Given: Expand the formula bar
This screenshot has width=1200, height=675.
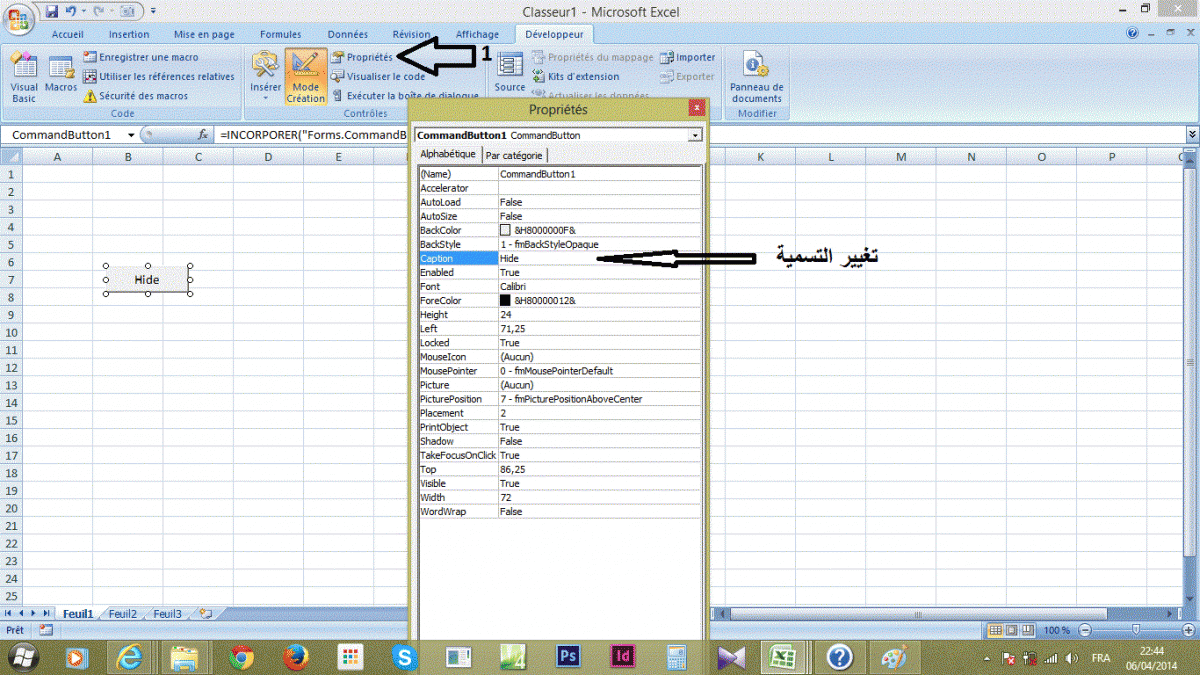Looking at the screenshot, I should 1191,135.
